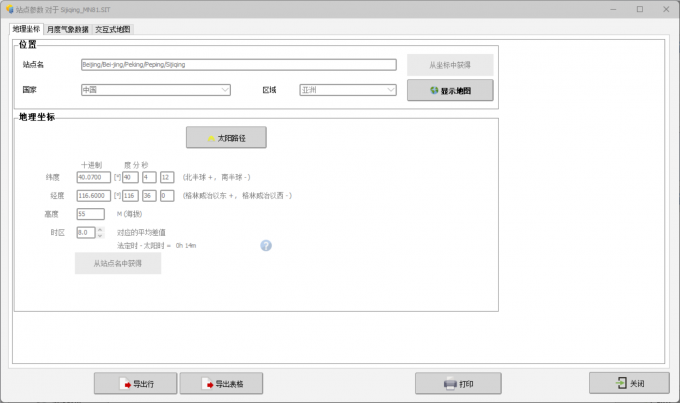Click the app icon in title bar

pyautogui.click(x=8, y=8)
